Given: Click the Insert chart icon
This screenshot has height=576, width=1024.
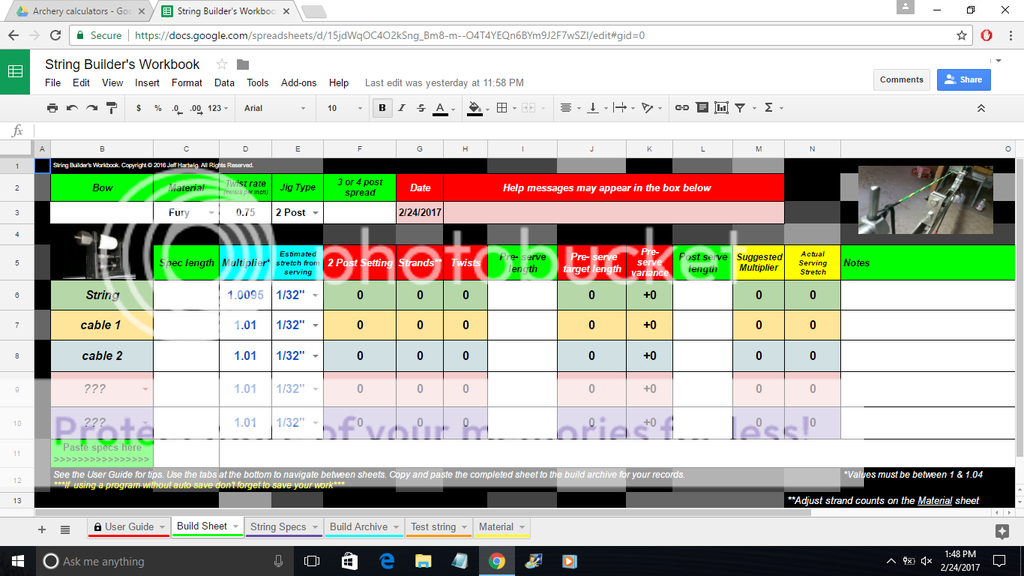Looking at the screenshot, I should 720,108.
